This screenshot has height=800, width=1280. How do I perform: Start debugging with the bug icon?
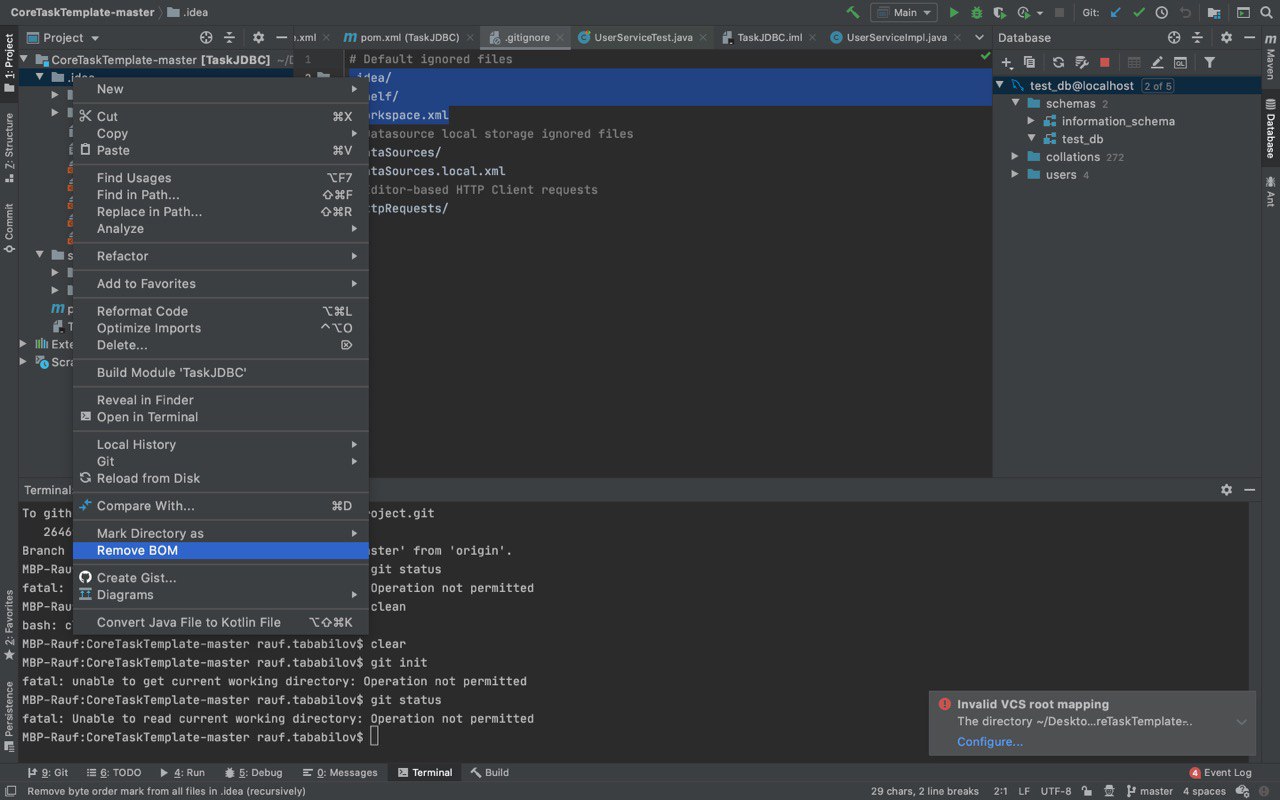click(x=977, y=13)
